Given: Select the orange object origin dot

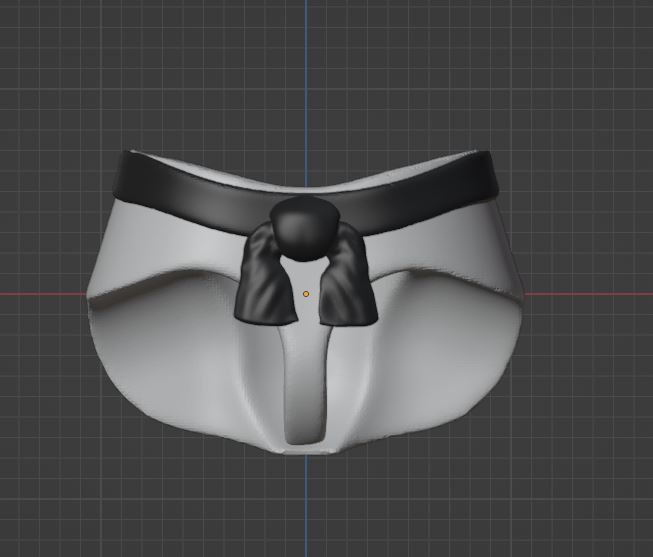Looking at the screenshot, I should (306, 294).
